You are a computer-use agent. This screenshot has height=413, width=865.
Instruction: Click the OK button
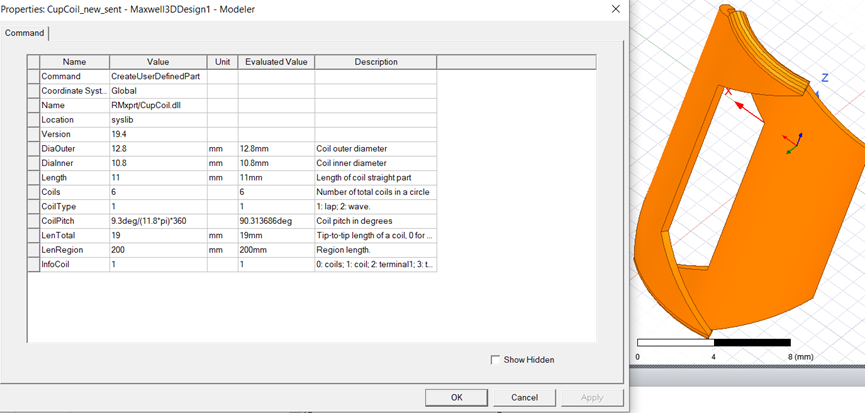coord(456,397)
